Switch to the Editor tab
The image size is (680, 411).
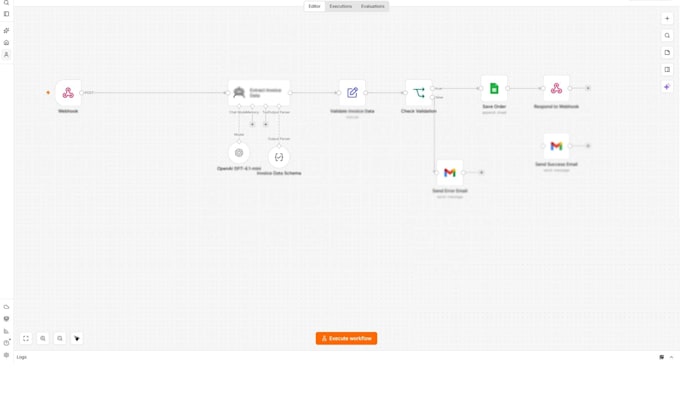(x=314, y=7)
